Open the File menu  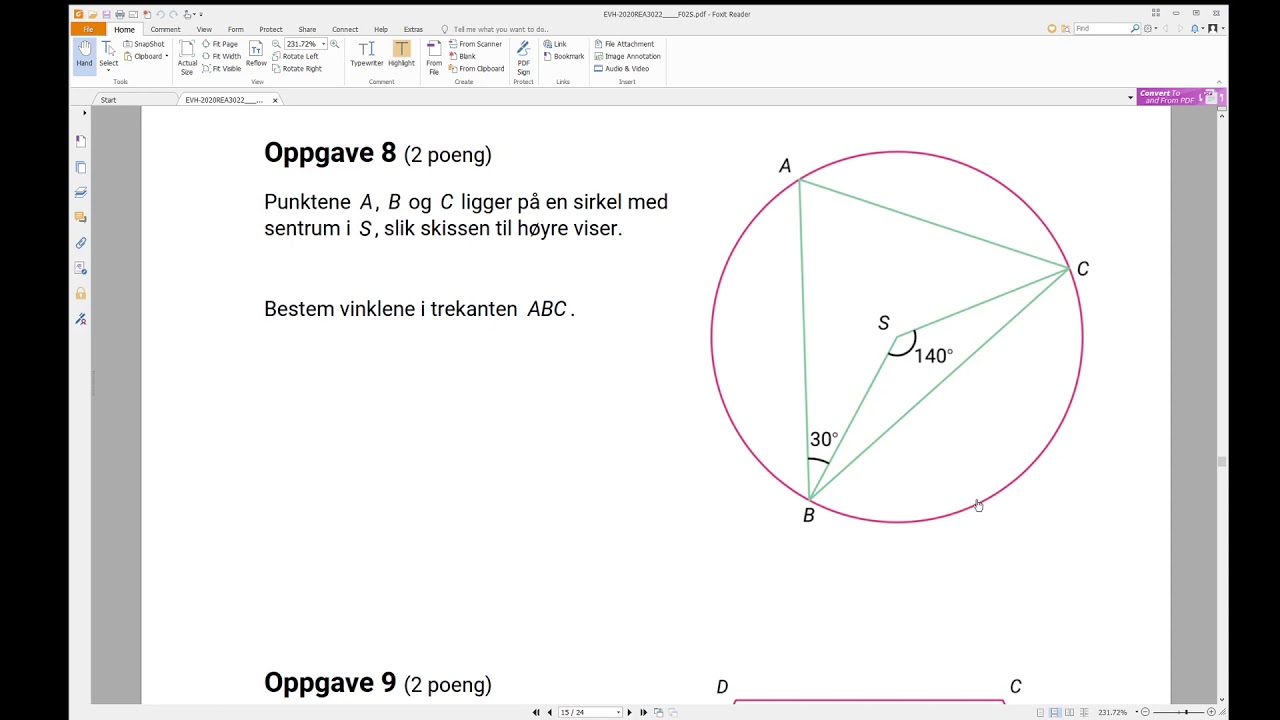pyautogui.click(x=88, y=30)
